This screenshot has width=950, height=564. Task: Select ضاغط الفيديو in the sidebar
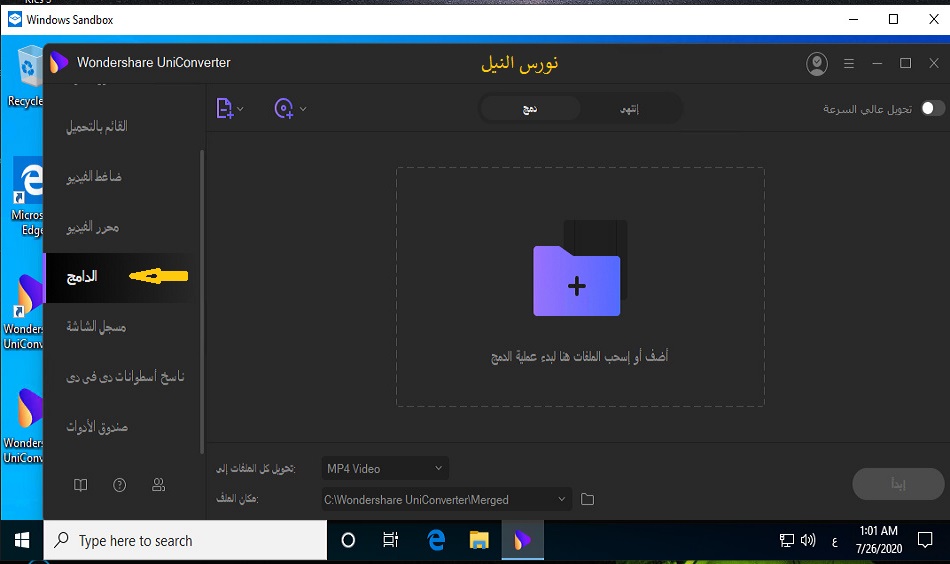94,177
